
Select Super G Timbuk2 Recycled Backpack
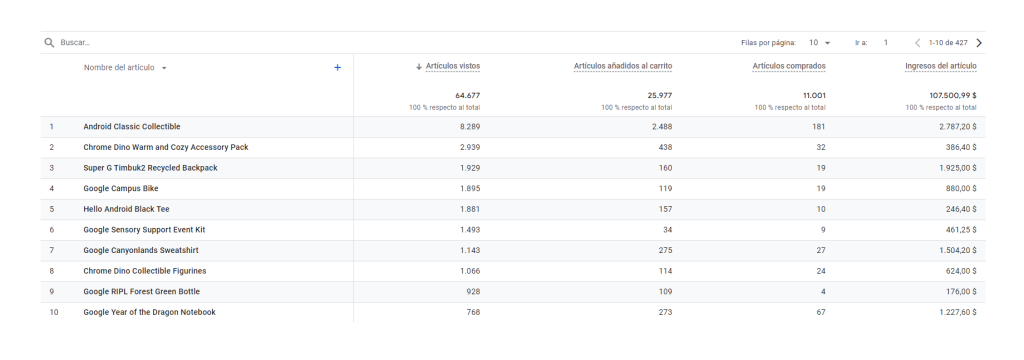pos(150,168)
